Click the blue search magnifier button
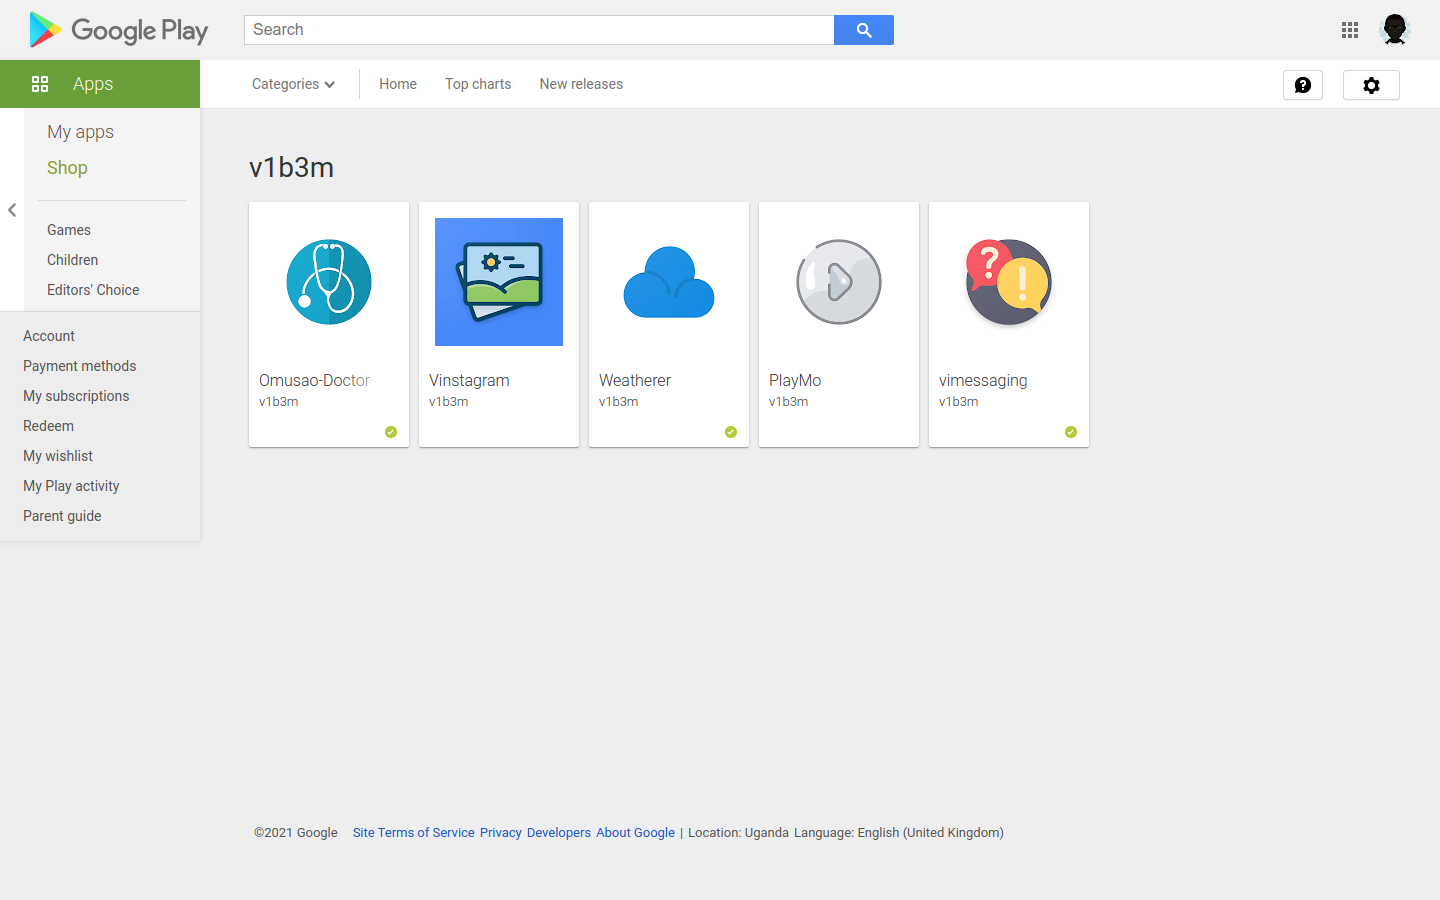Screen dimensions: 1440x900 (864, 30)
